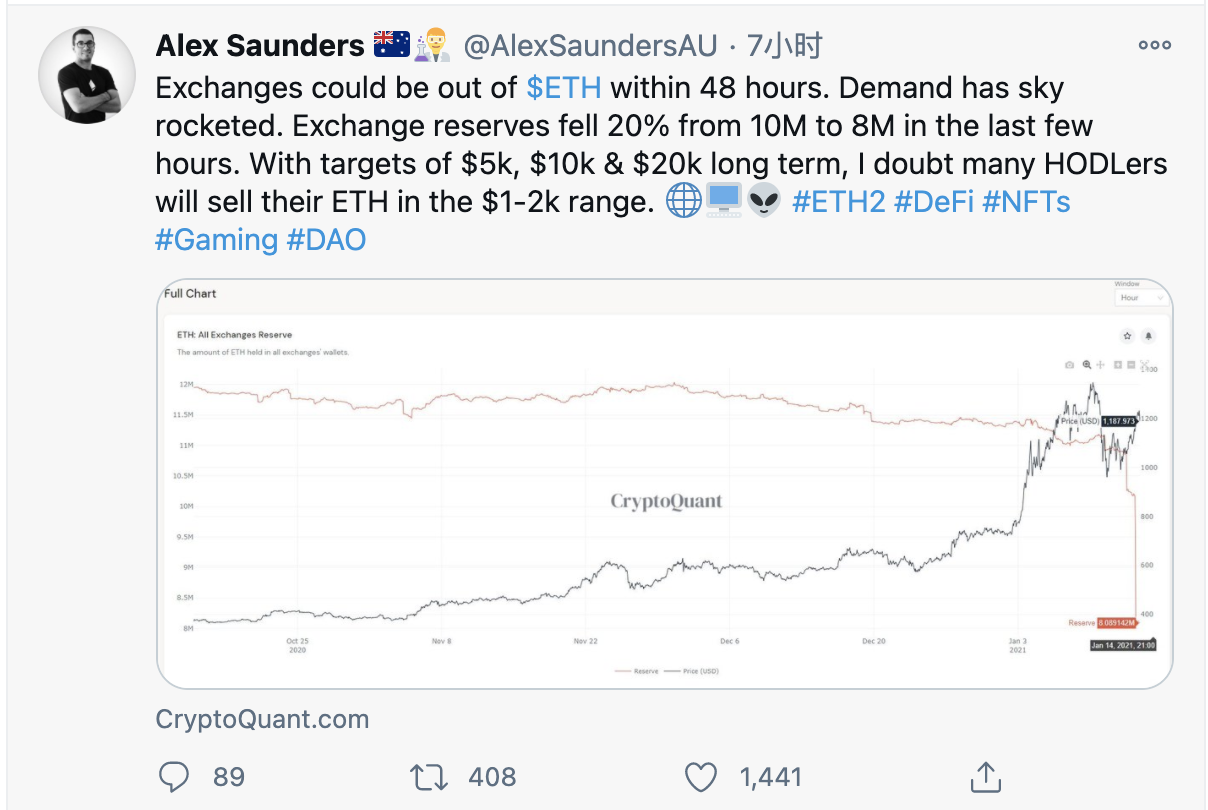Viewport: 1208px width, 810px height.
Task: Open the $ETH cashtag link
Action: pos(564,88)
